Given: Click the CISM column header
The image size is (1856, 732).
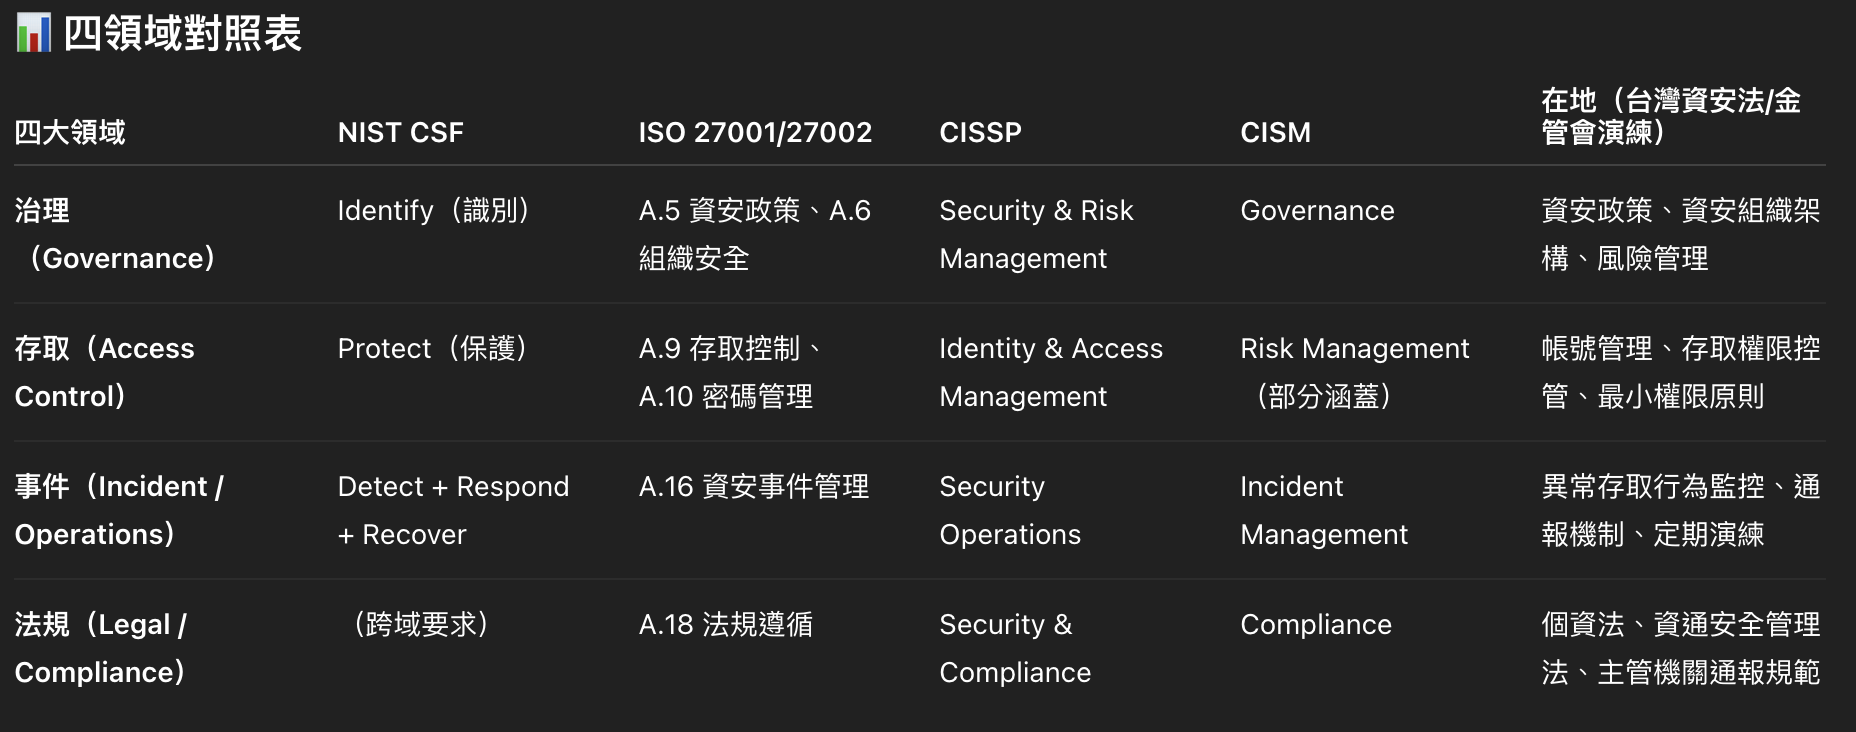Looking at the screenshot, I should [1276, 132].
